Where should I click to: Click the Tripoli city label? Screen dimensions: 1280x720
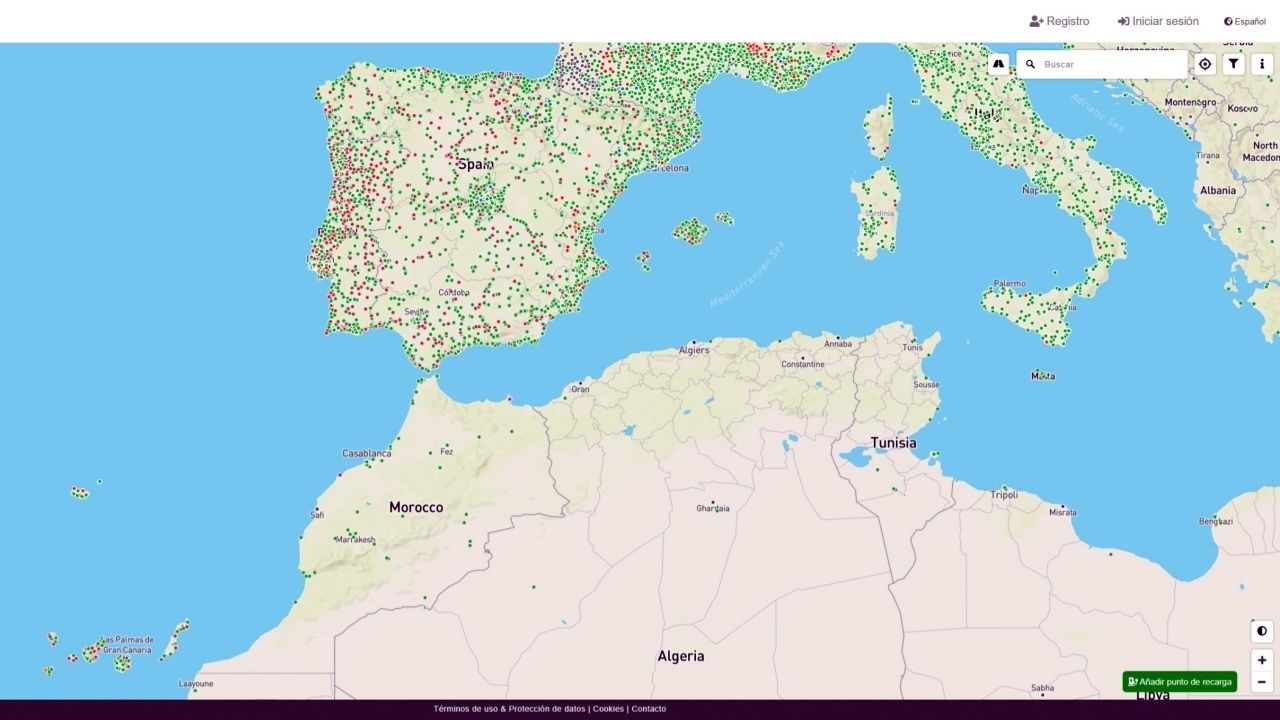coord(1004,495)
